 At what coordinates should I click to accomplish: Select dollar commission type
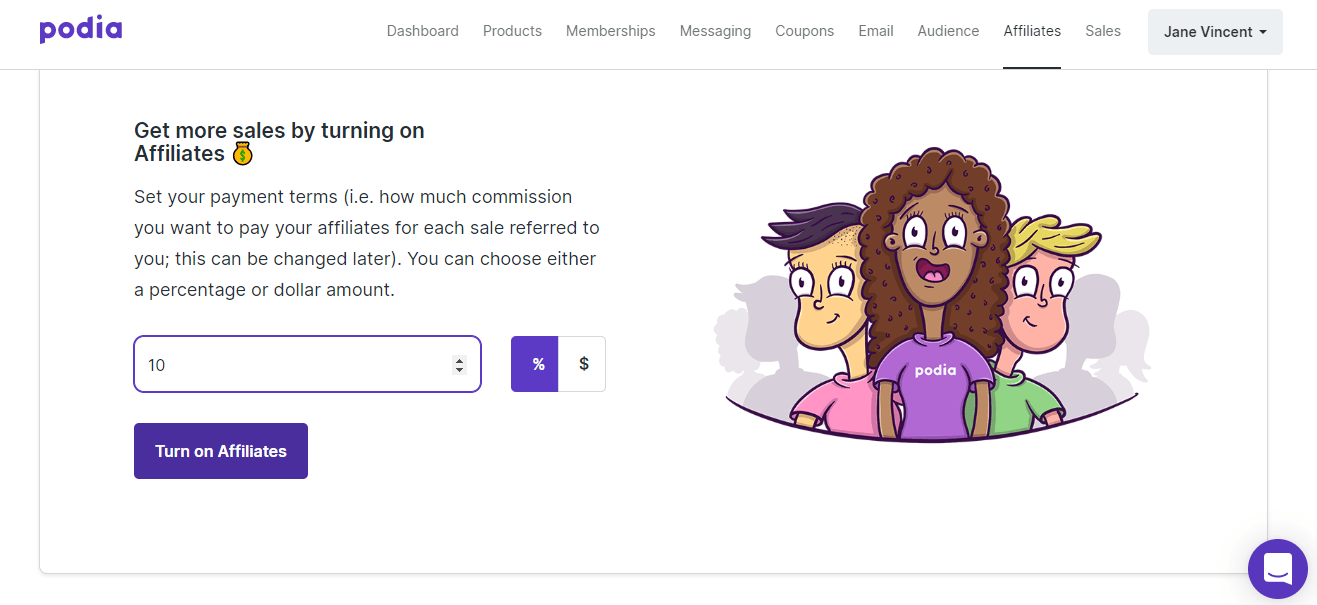(583, 364)
